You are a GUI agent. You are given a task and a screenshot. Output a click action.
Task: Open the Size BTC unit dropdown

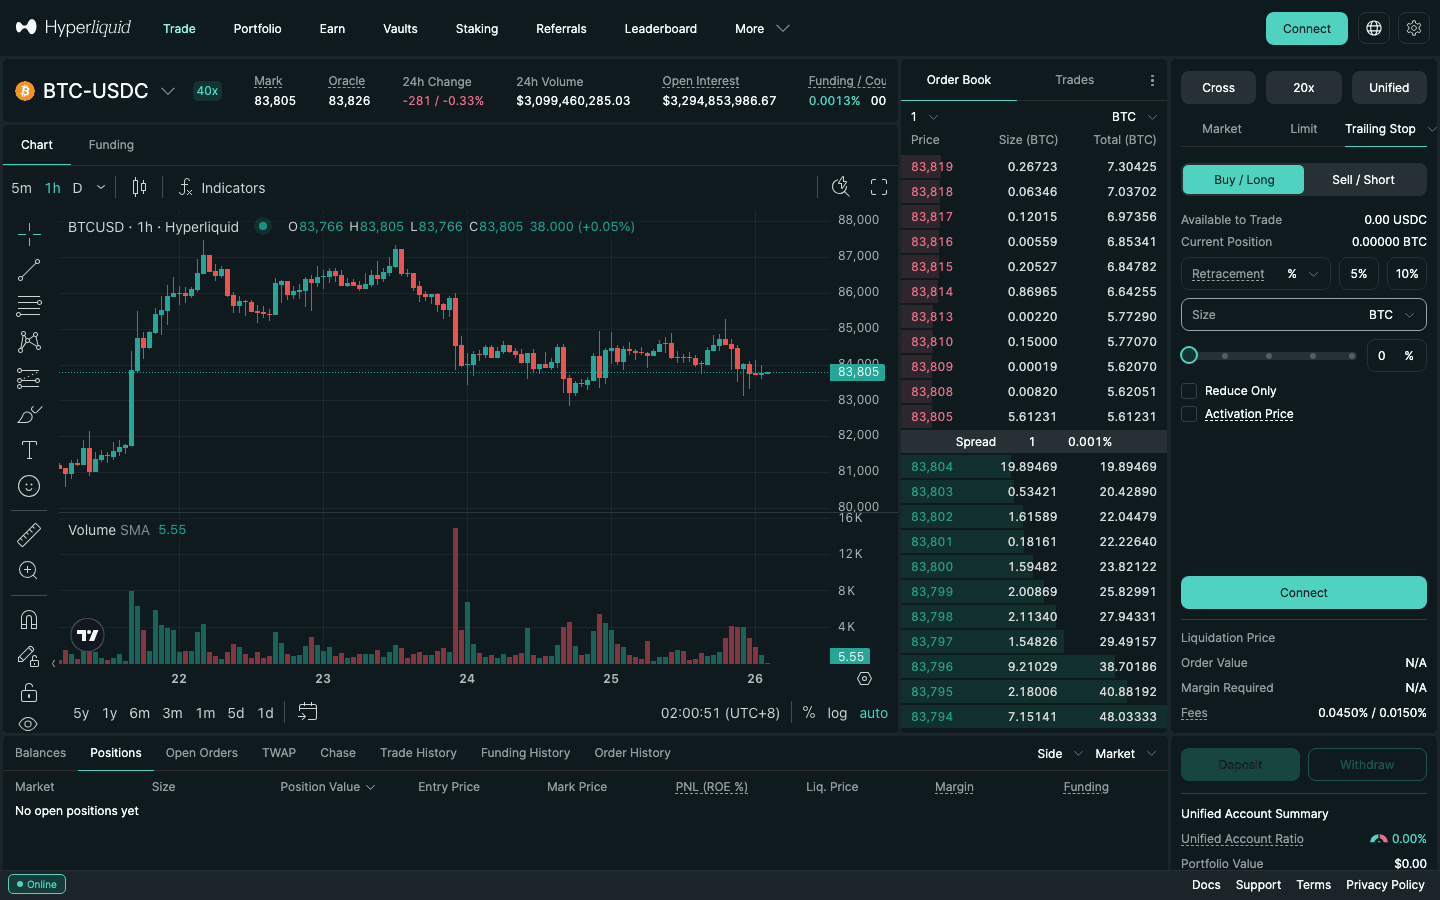pos(1392,315)
